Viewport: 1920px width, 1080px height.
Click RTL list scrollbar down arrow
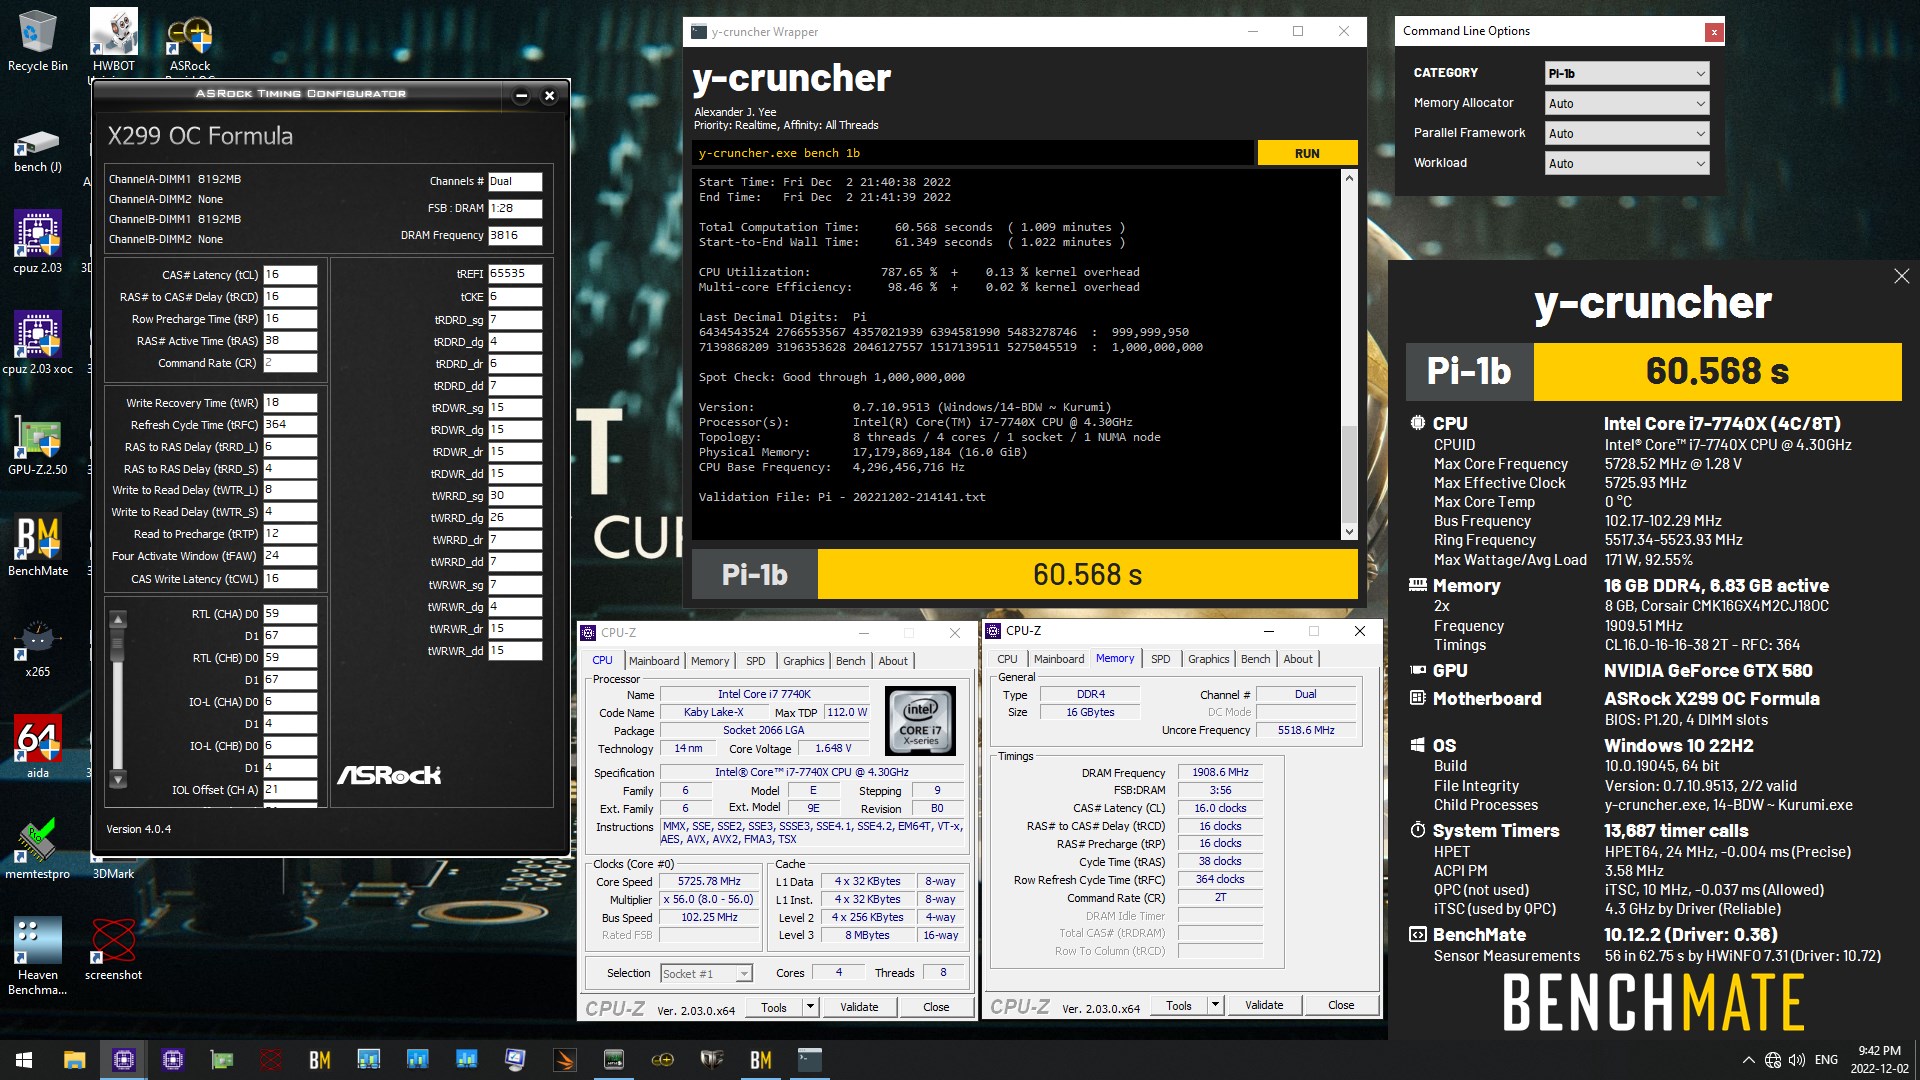(x=118, y=779)
